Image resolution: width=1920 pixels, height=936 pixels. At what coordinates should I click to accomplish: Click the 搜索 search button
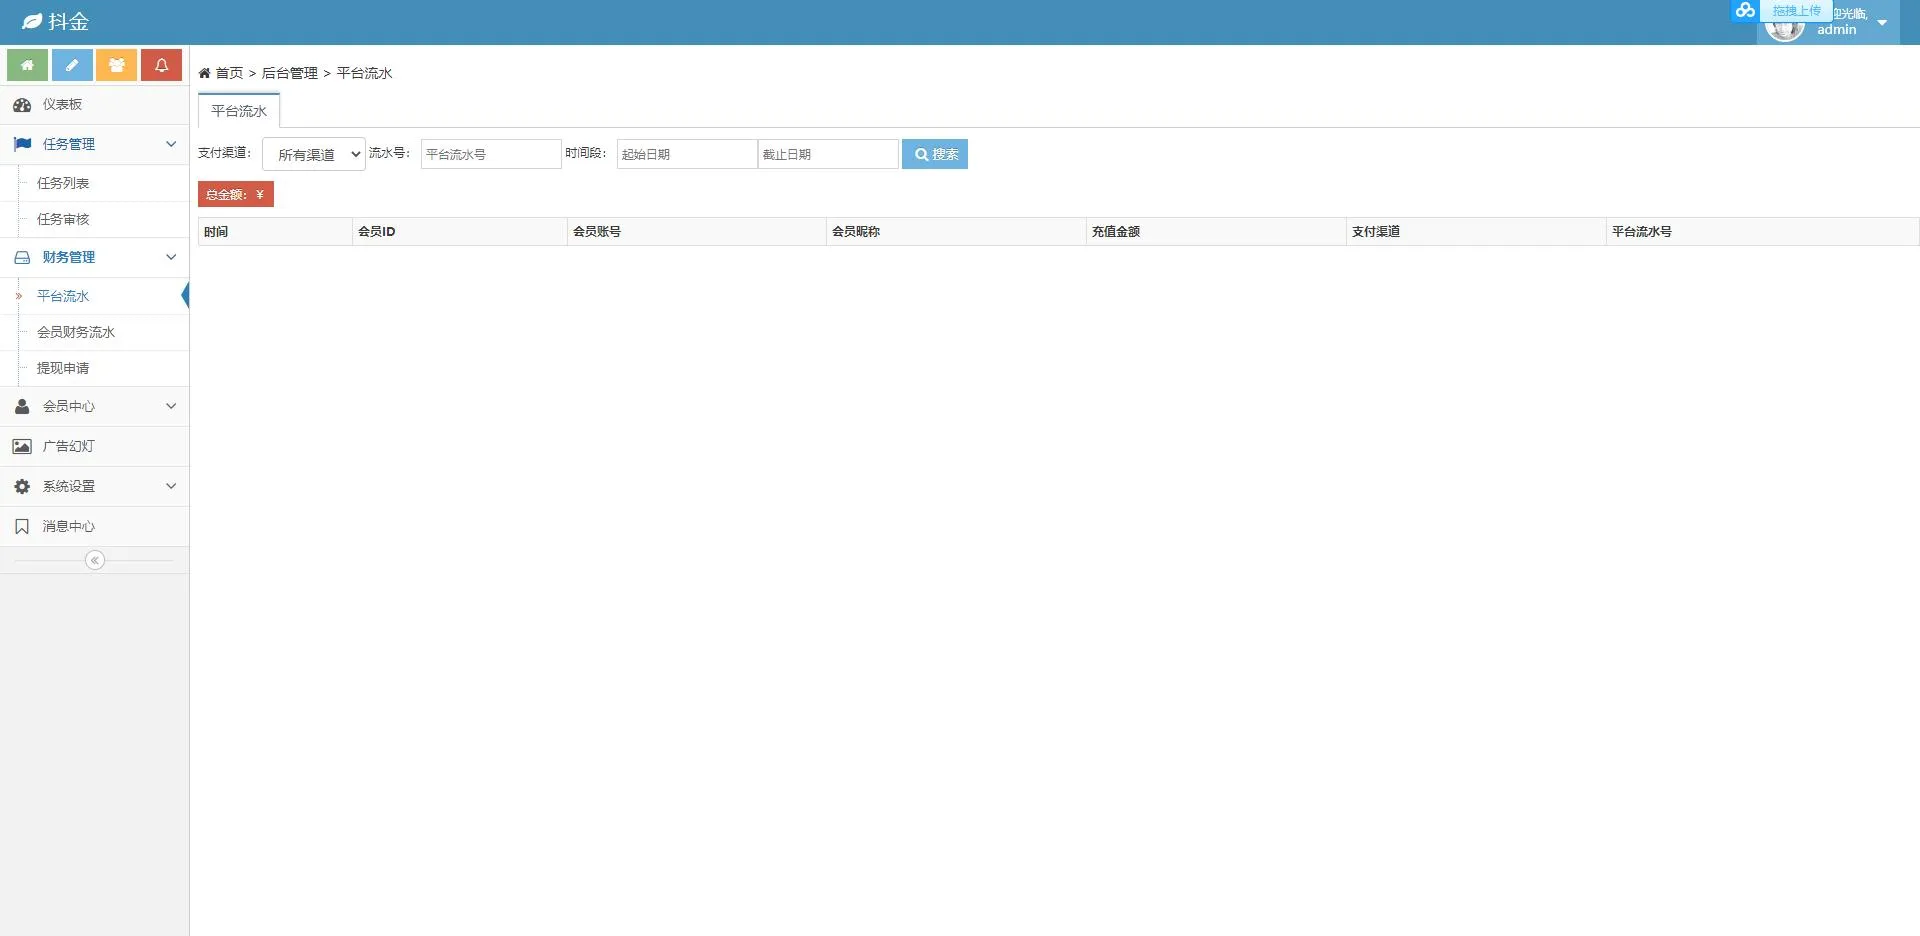click(935, 154)
